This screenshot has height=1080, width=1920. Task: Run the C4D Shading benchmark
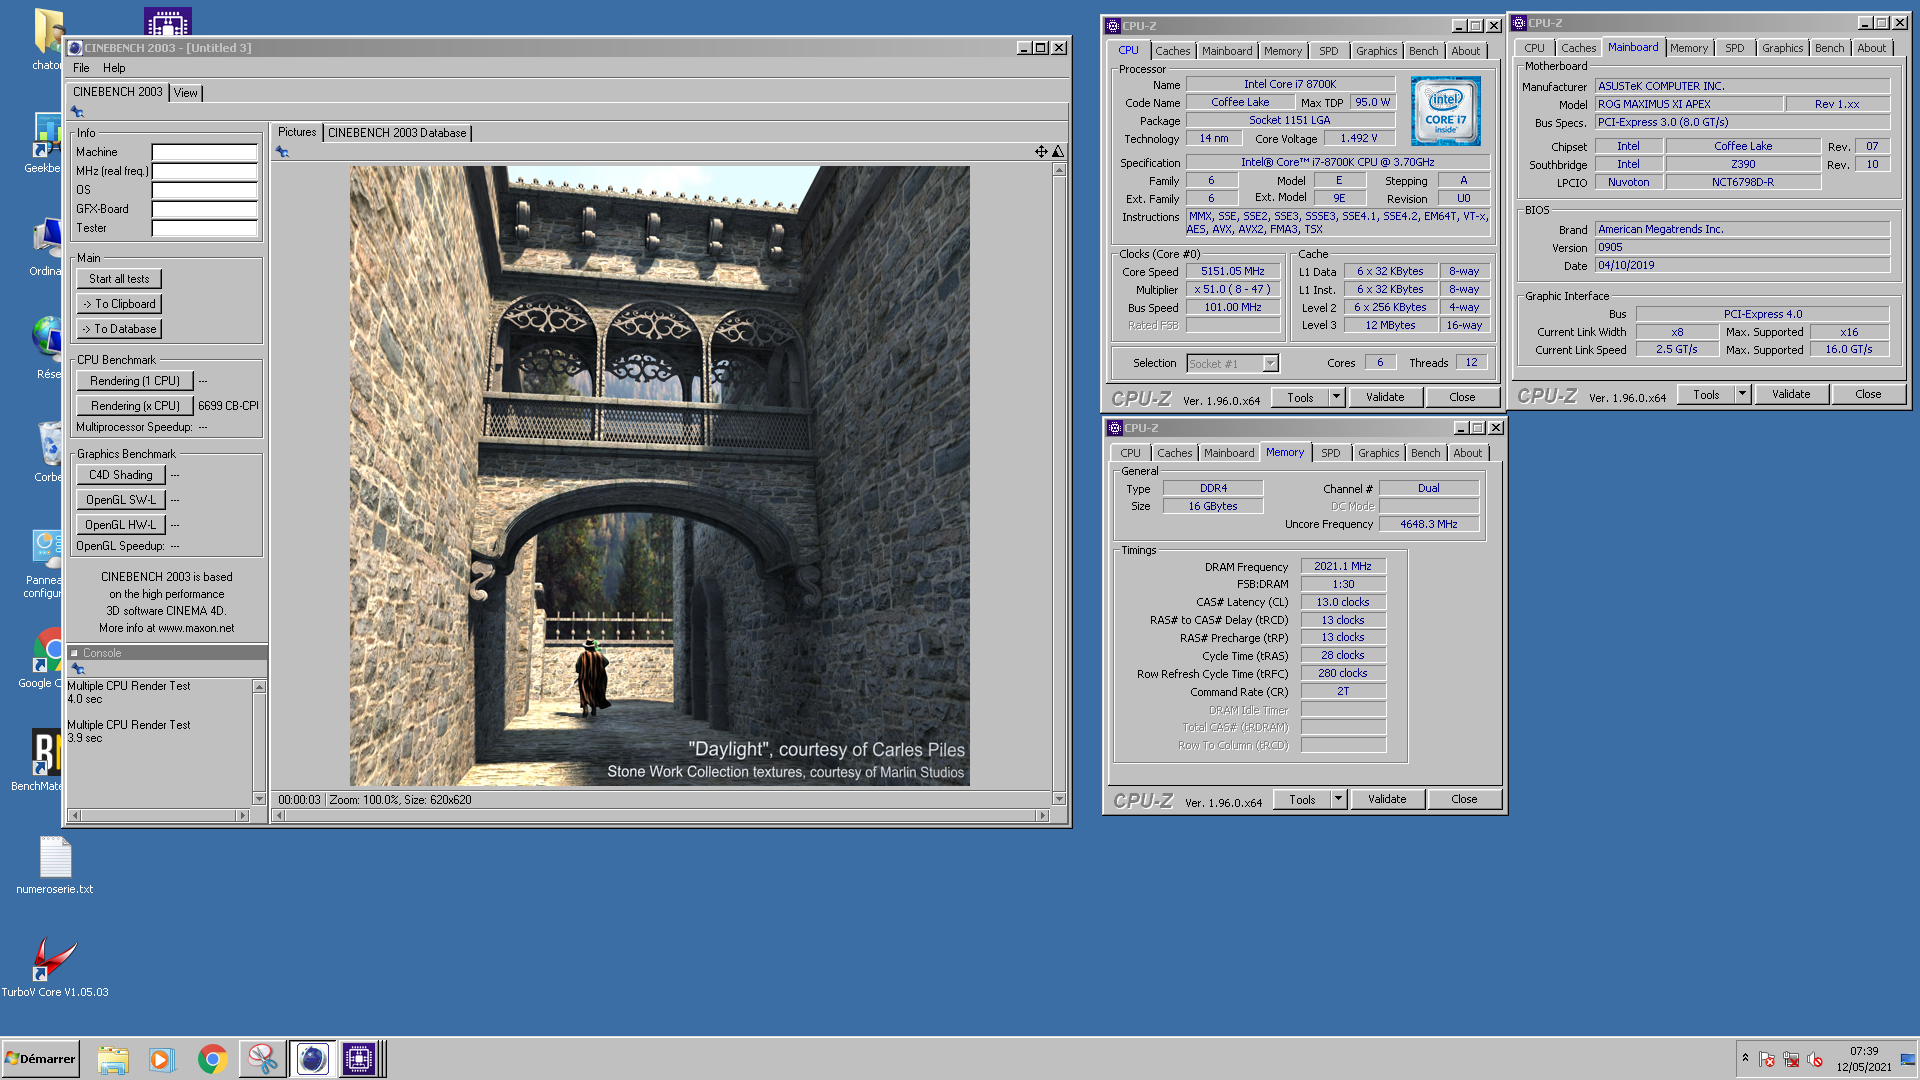coord(121,475)
